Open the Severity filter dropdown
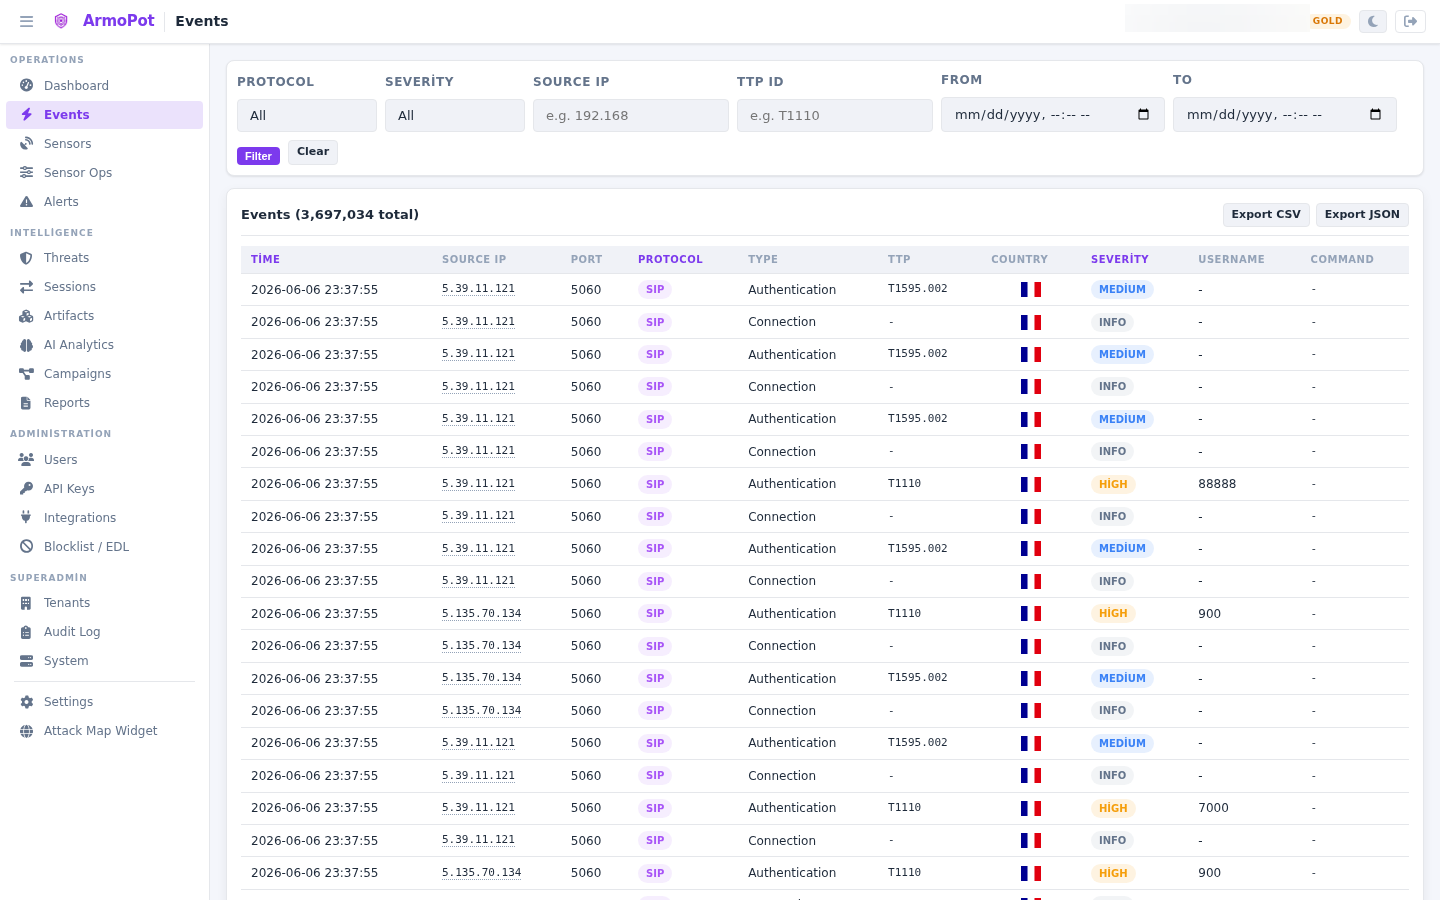1440x900 pixels. [455, 115]
